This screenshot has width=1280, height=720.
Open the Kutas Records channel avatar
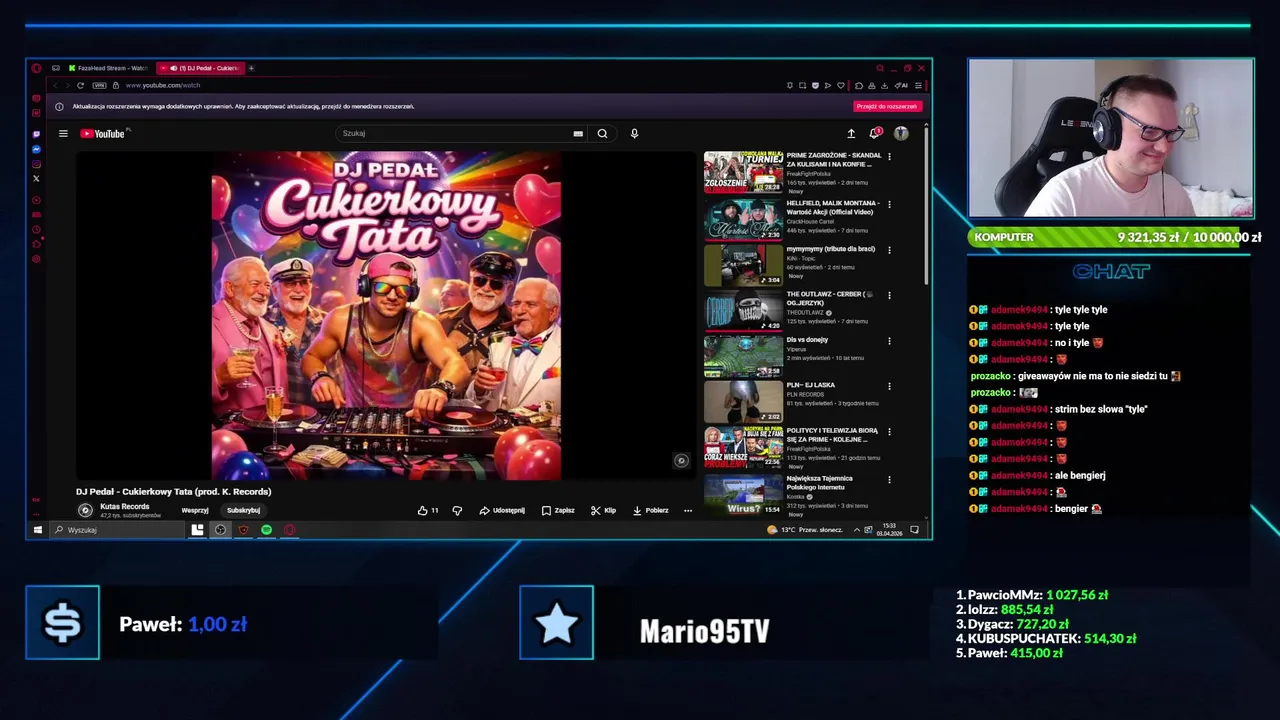(85, 510)
